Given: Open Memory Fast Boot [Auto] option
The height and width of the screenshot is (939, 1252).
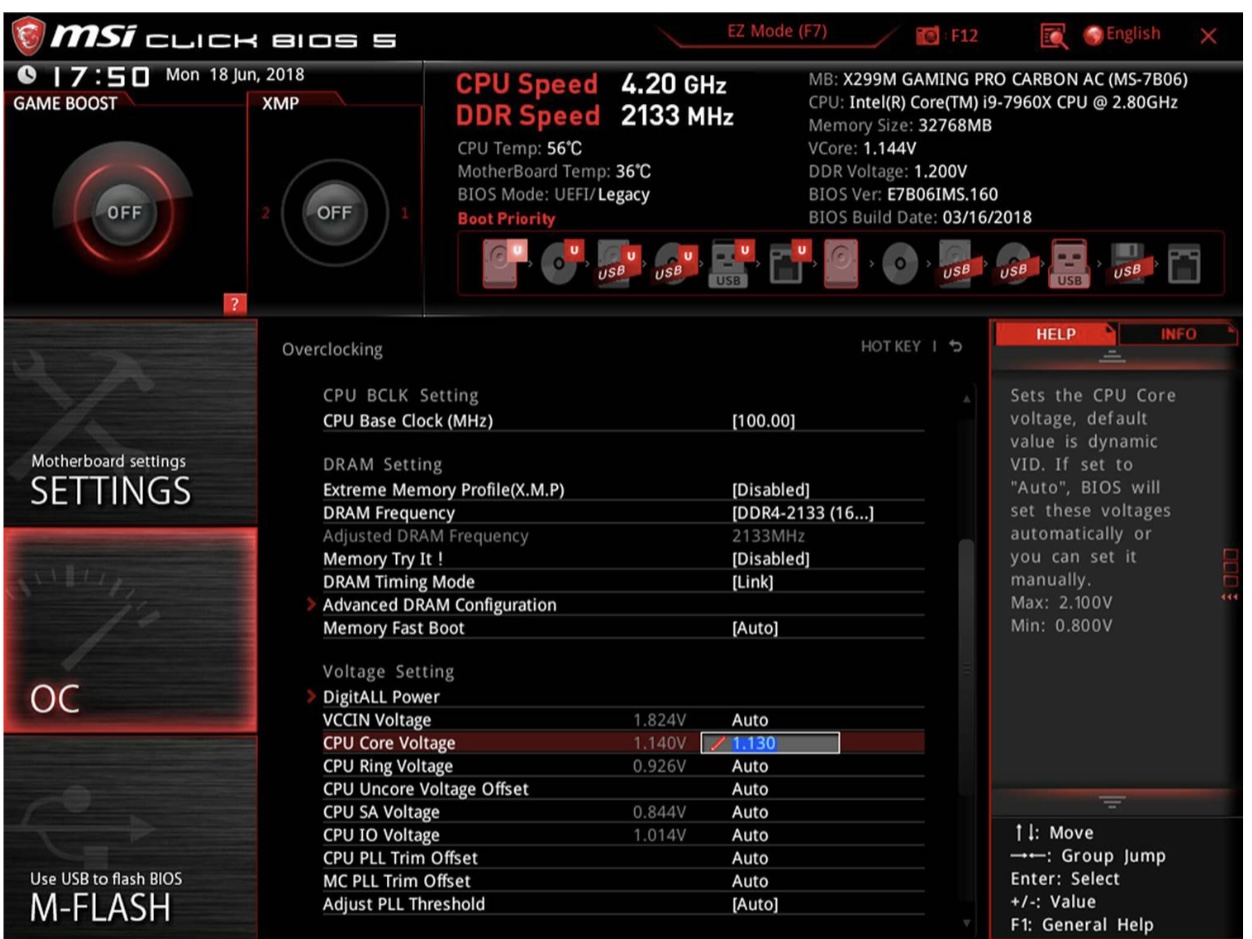Looking at the screenshot, I should (755, 628).
